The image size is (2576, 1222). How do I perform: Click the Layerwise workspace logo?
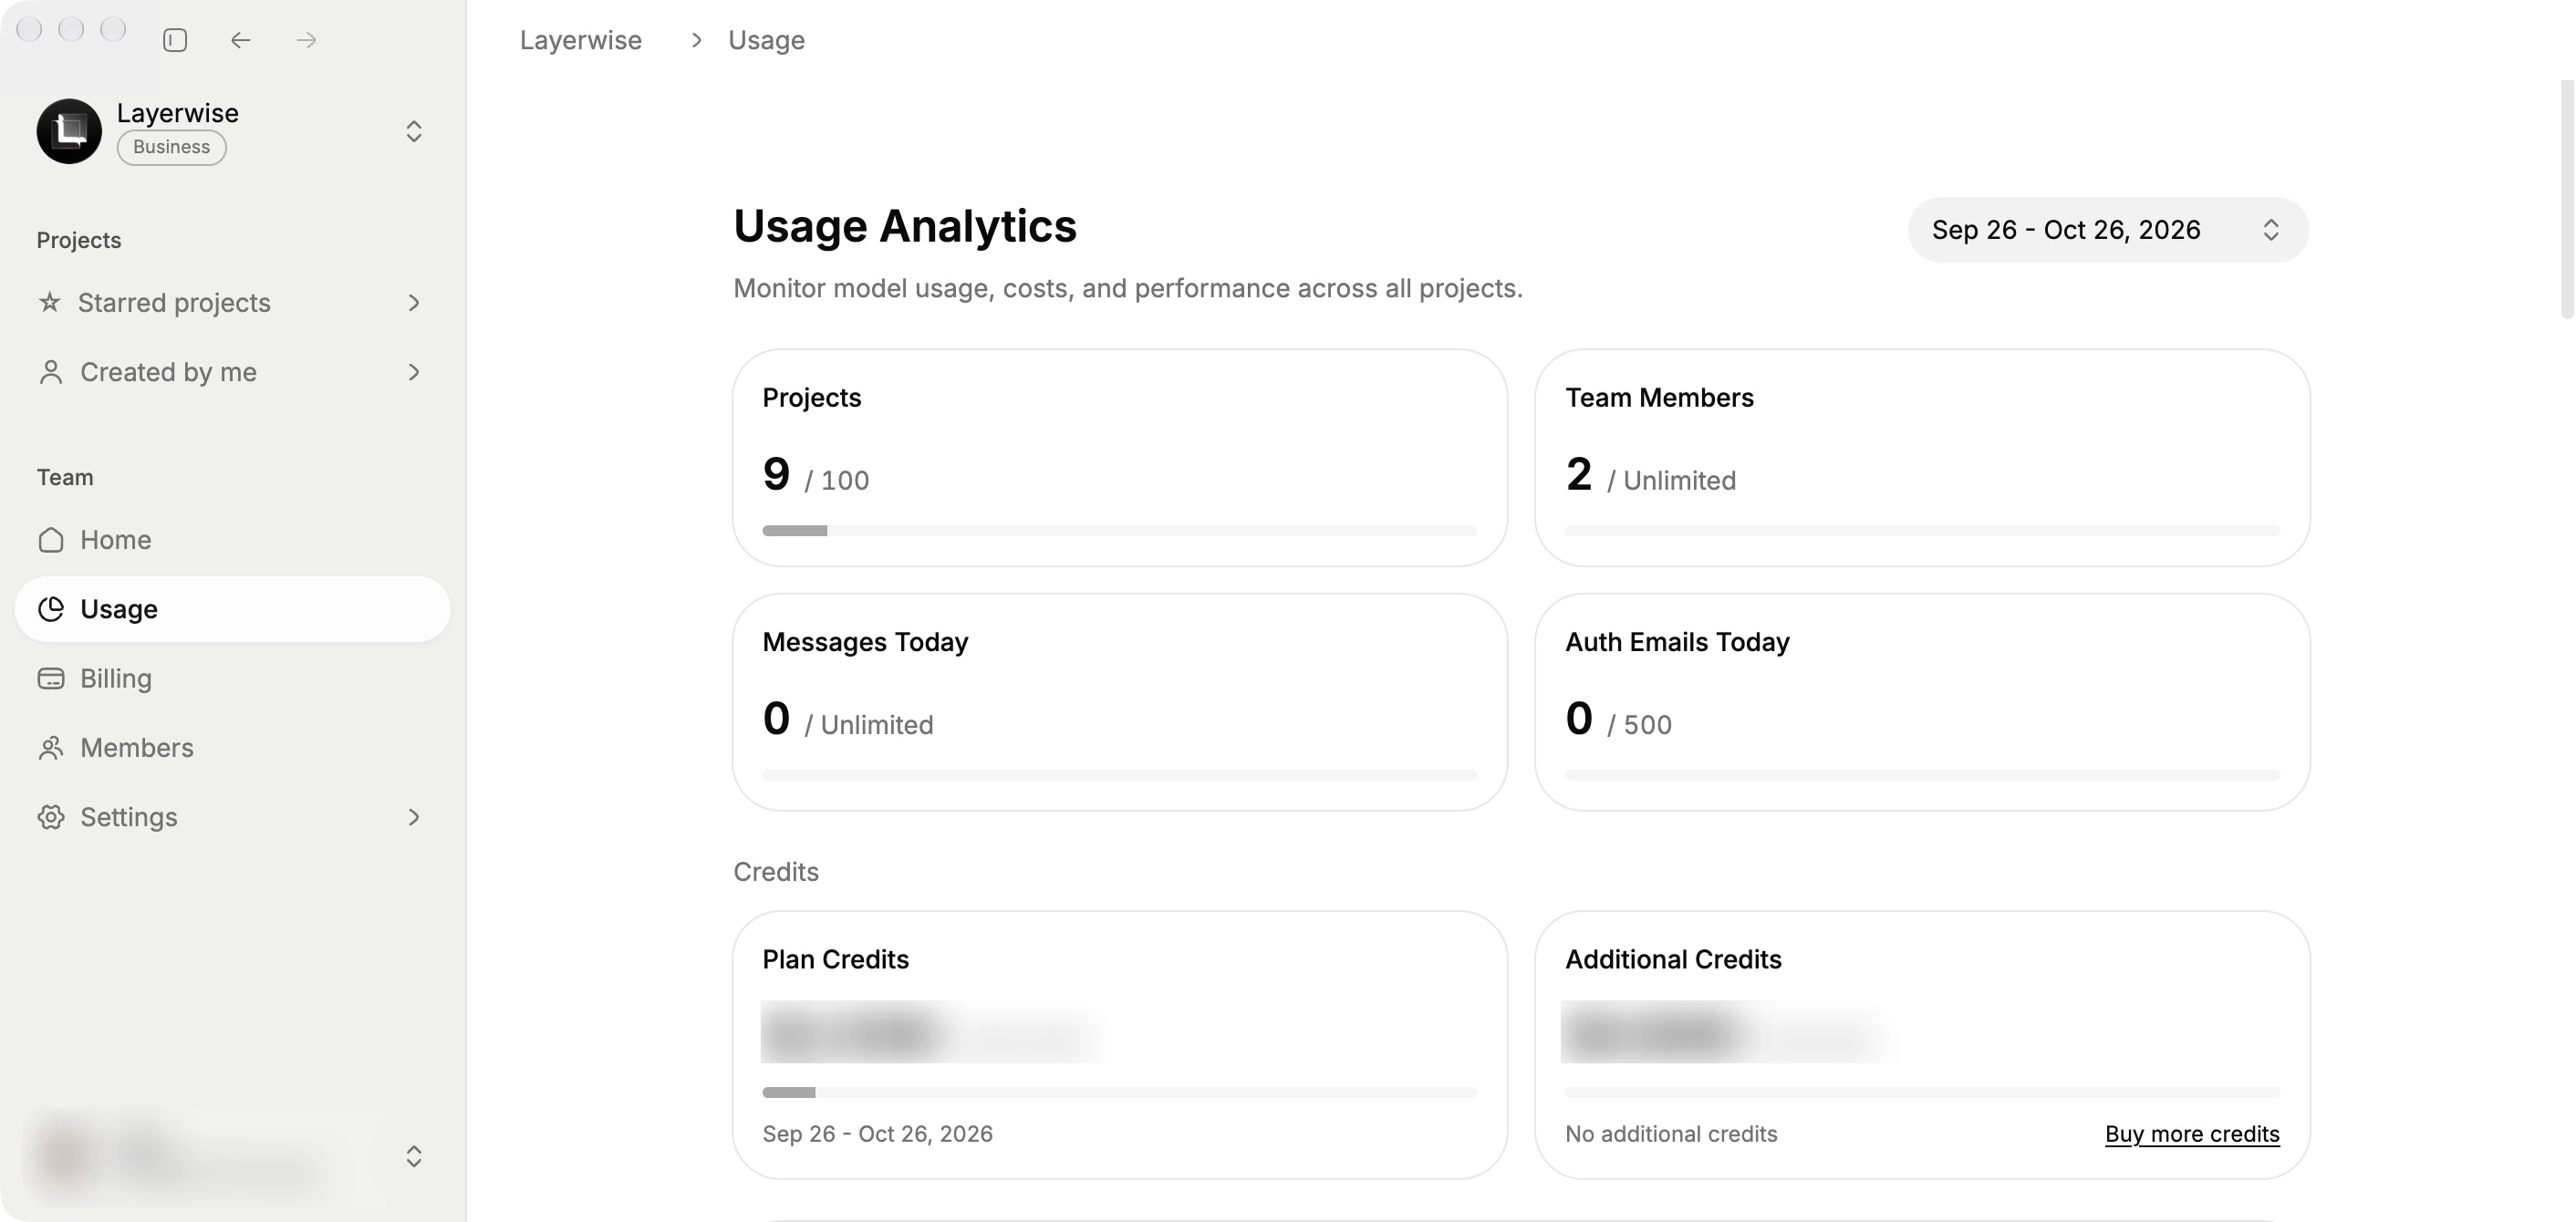[69, 131]
